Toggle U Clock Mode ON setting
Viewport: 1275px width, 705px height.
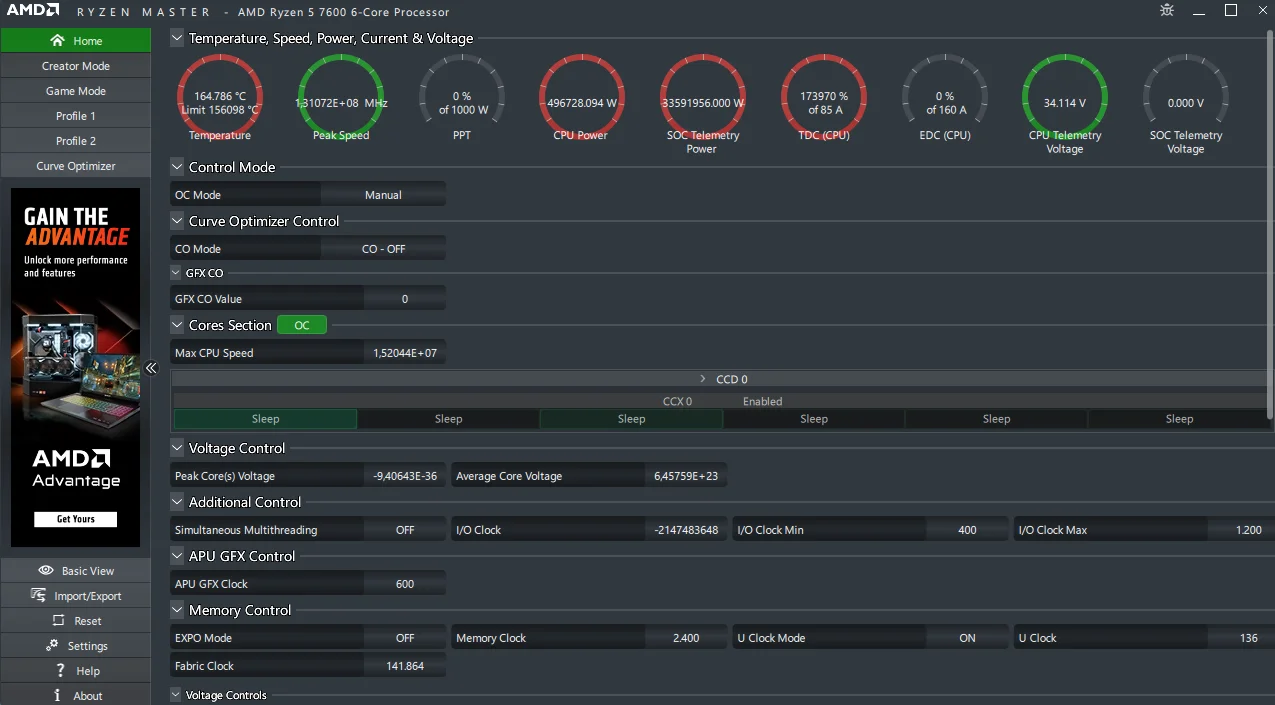(x=967, y=638)
